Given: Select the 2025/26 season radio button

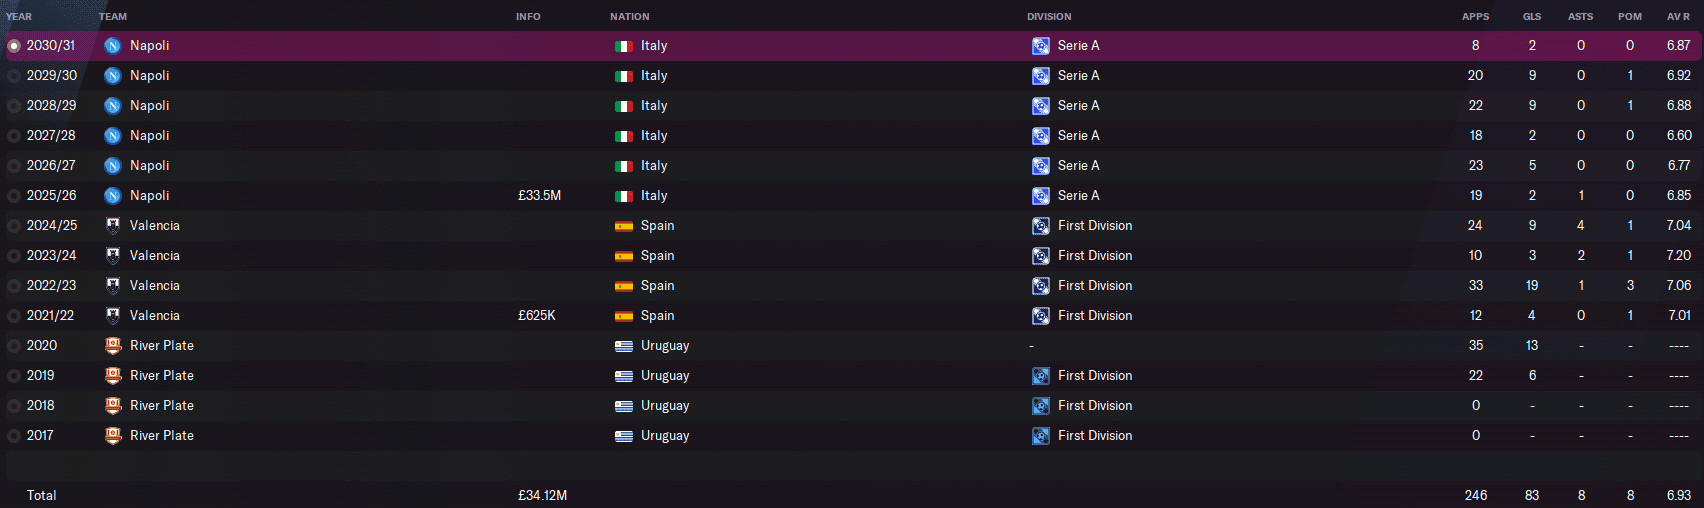Looking at the screenshot, I should coord(14,196).
